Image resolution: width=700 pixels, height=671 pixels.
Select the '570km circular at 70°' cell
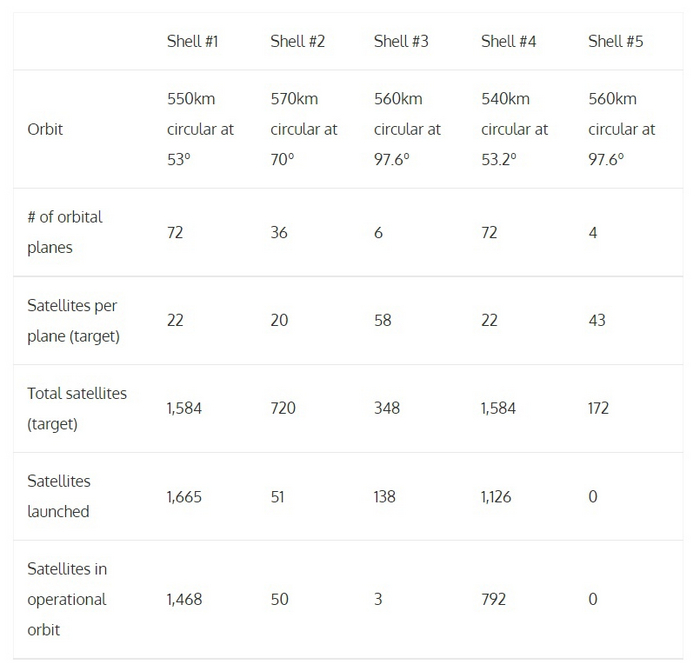304,129
